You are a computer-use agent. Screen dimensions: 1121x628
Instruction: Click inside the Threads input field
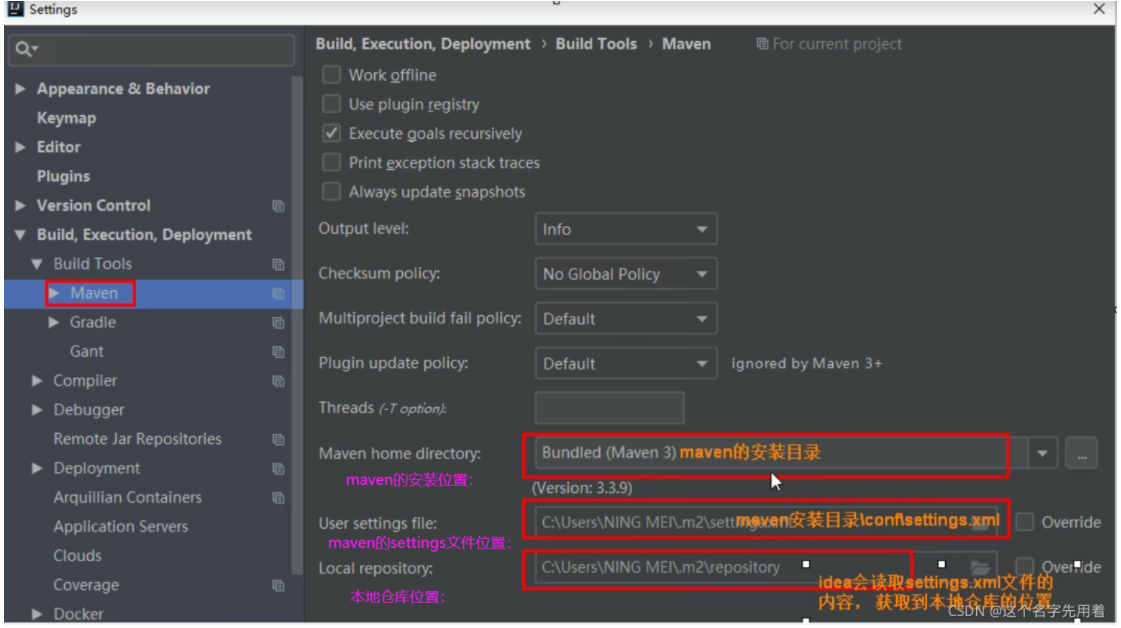pyautogui.click(x=608, y=408)
